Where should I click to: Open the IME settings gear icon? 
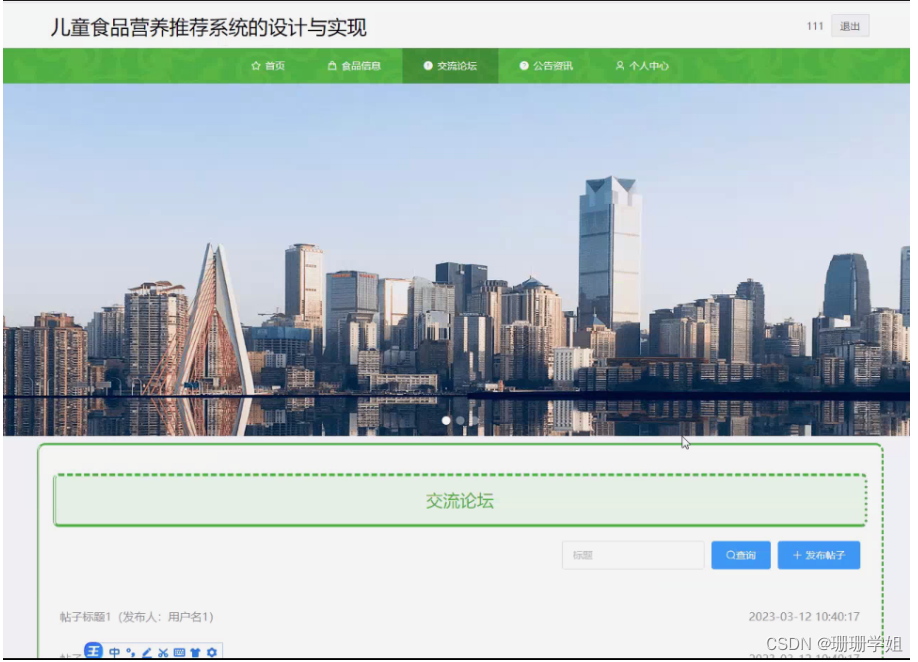coord(212,652)
